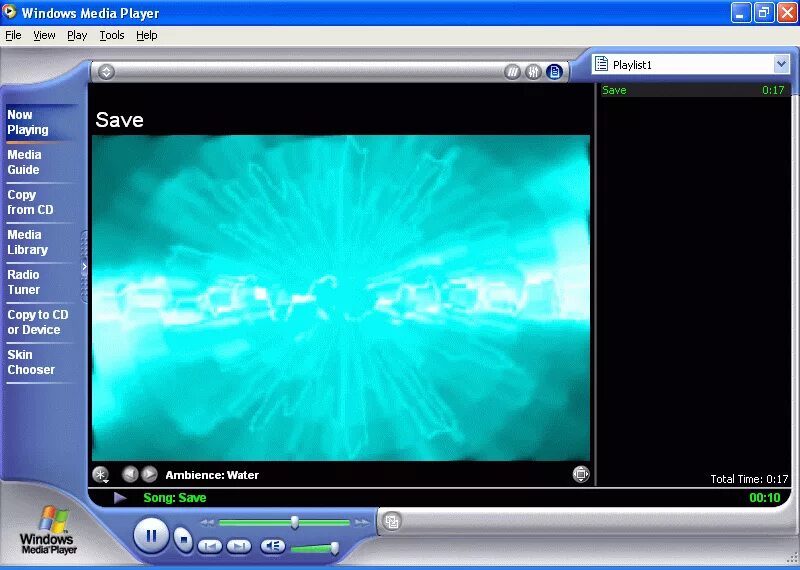
Task: Click the Song: Save status text
Action: 174,498
